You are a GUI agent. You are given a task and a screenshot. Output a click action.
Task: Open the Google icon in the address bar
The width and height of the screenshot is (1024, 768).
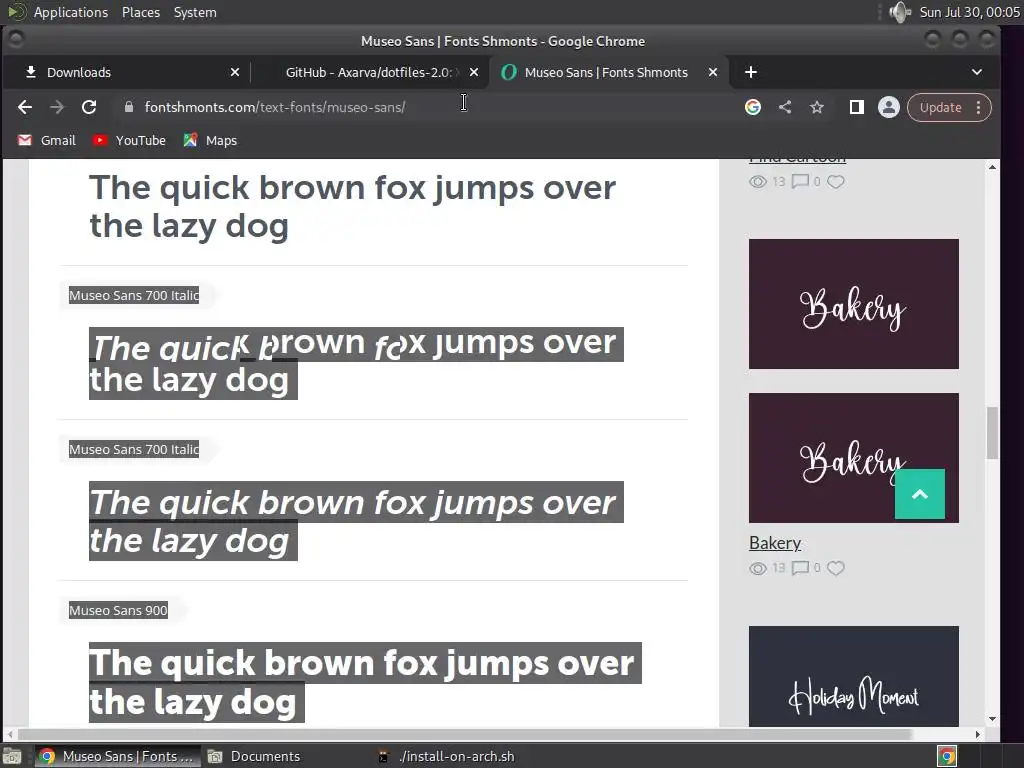pos(753,107)
